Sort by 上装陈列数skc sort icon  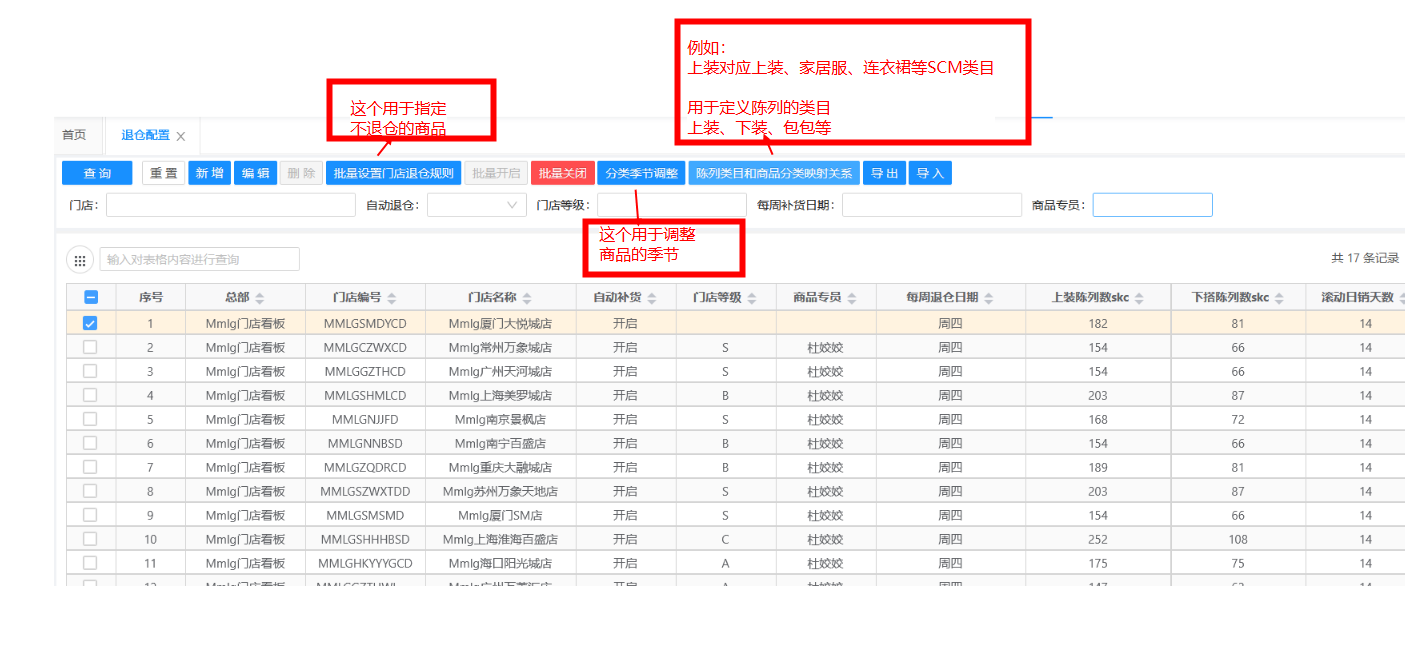point(1138,298)
